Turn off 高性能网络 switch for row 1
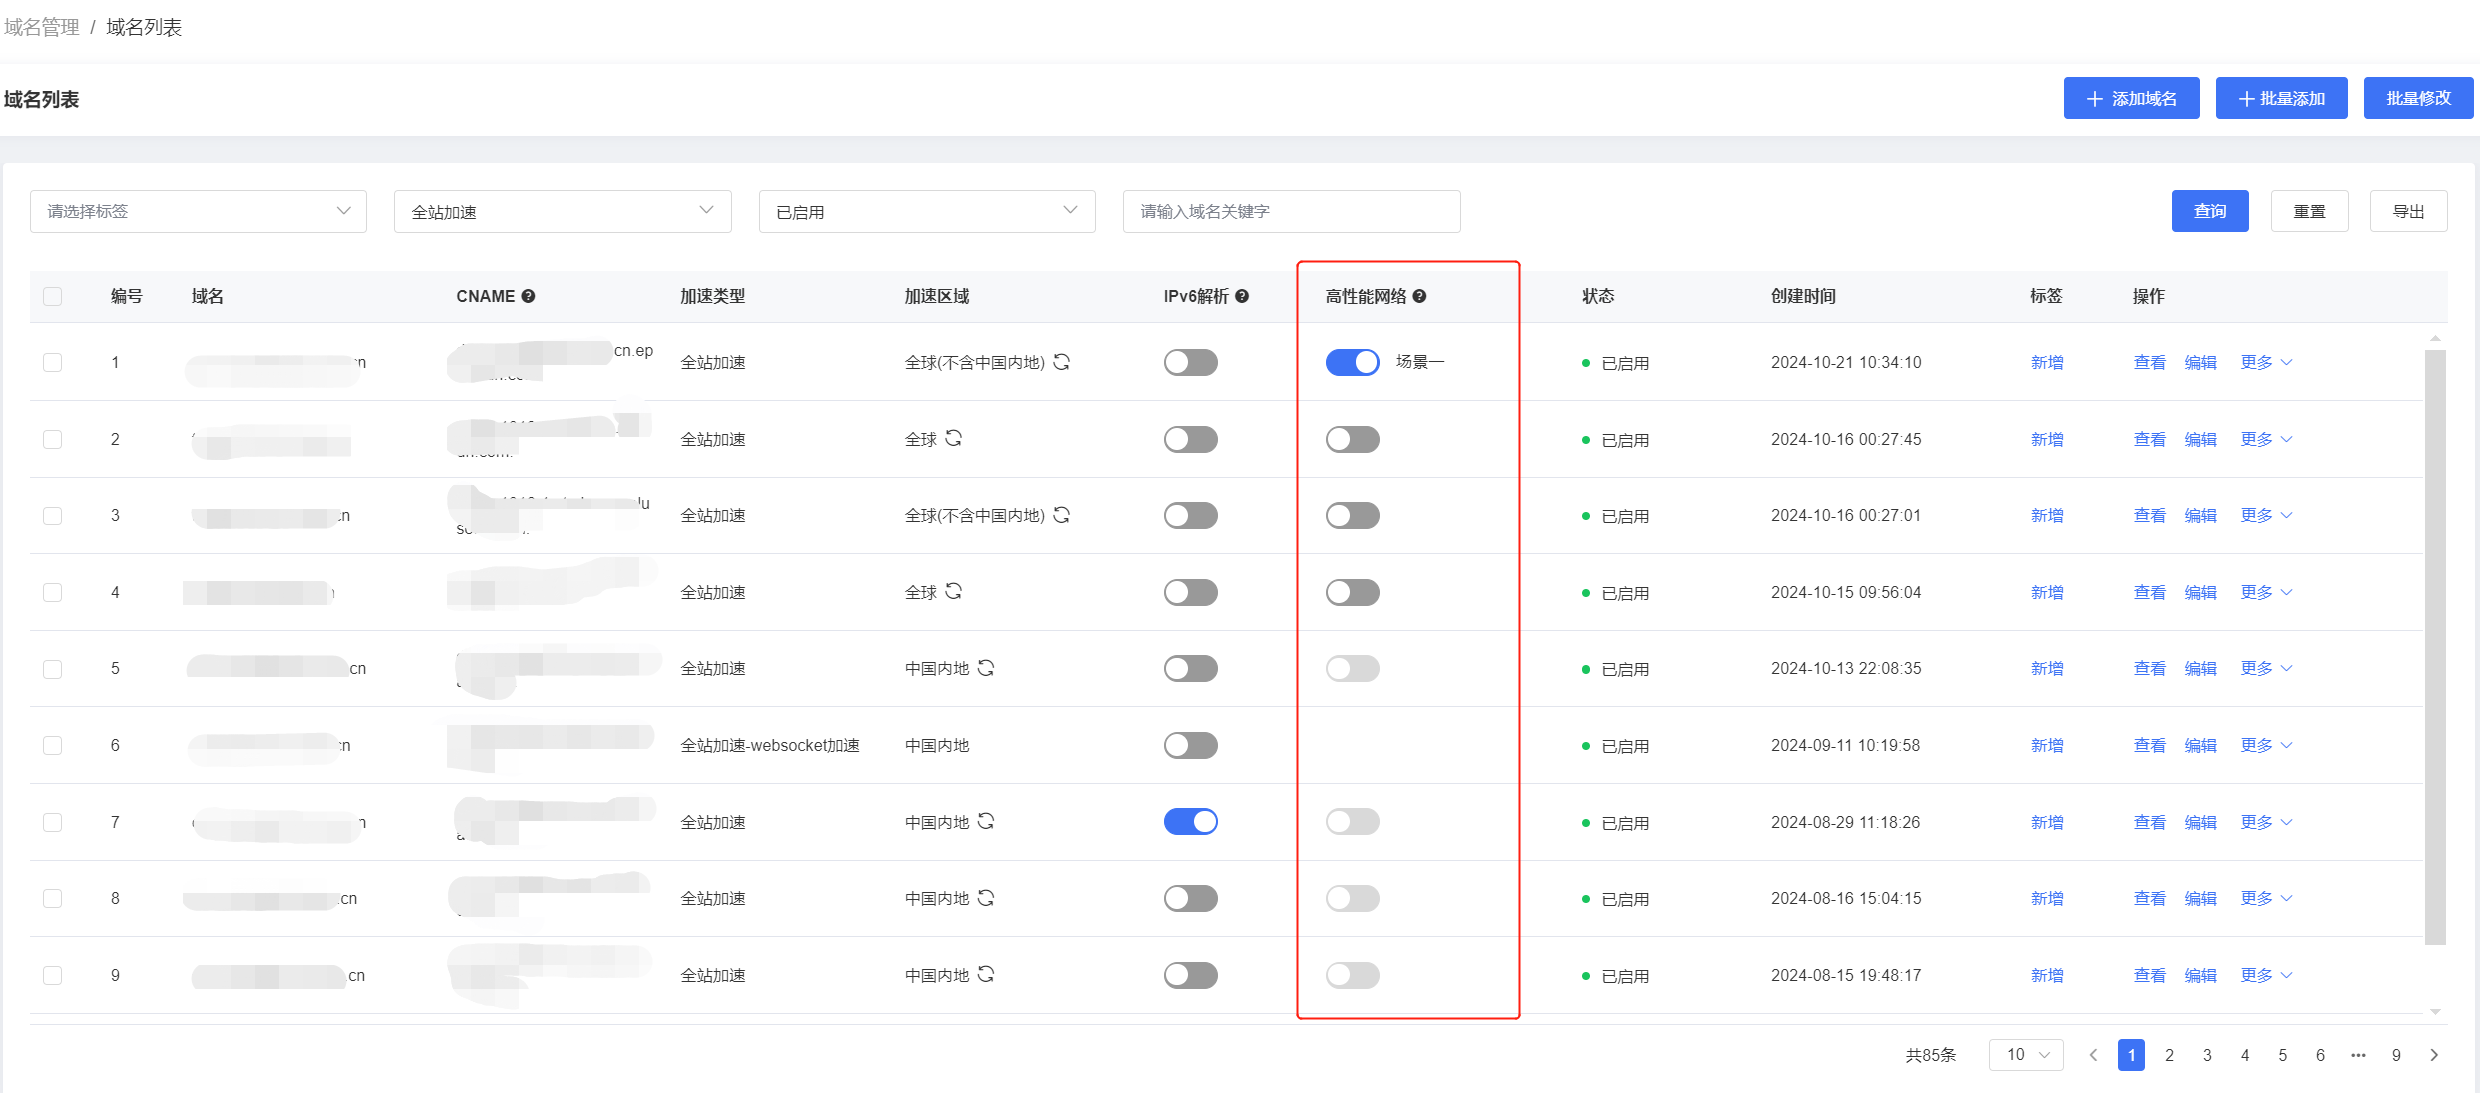This screenshot has height=1093, width=2480. point(1353,362)
